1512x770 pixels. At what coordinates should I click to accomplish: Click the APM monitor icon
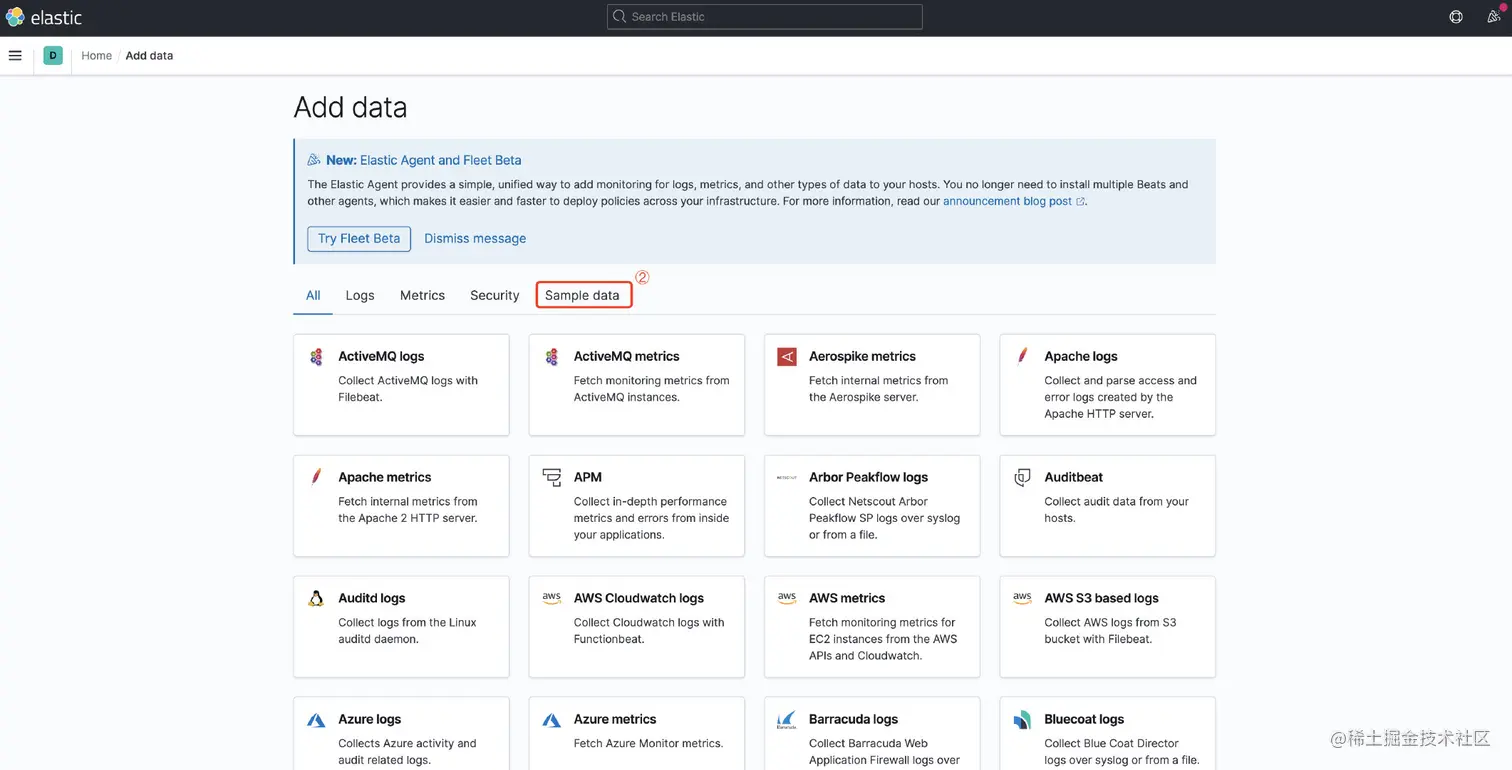552,478
